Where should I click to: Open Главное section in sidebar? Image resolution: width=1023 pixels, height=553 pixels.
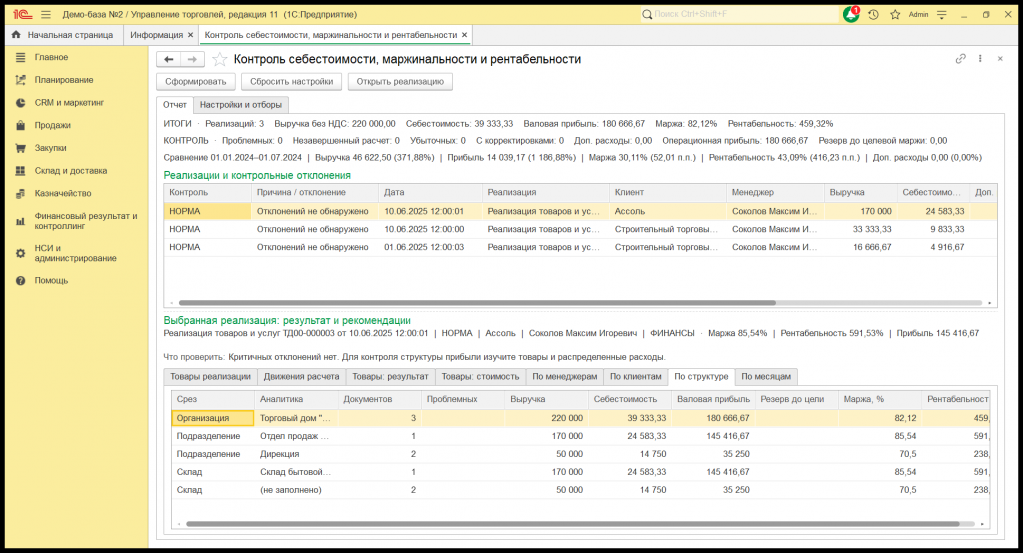(51, 57)
